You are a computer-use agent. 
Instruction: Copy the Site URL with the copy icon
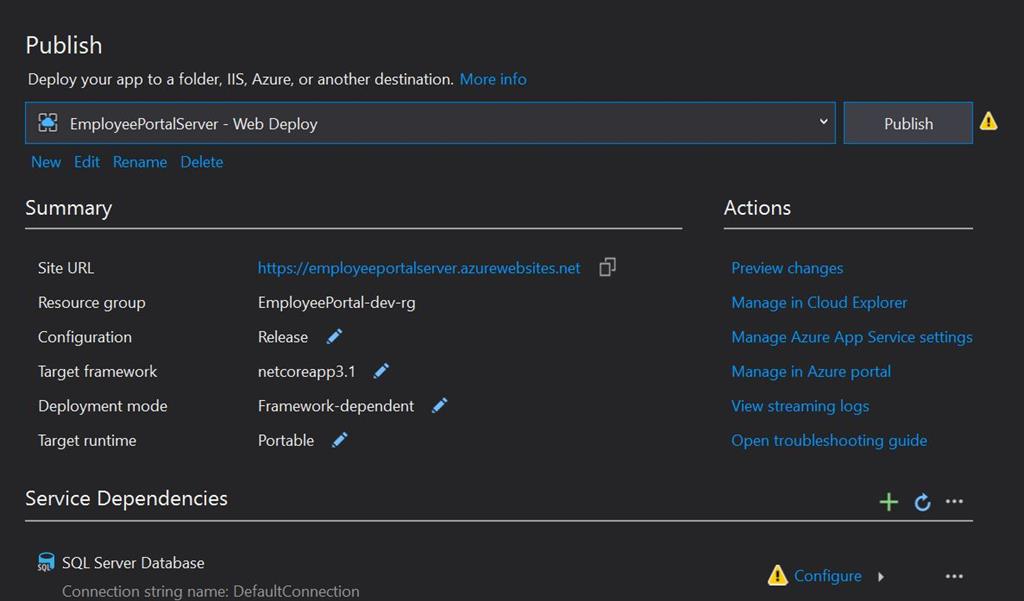pos(607,267)
